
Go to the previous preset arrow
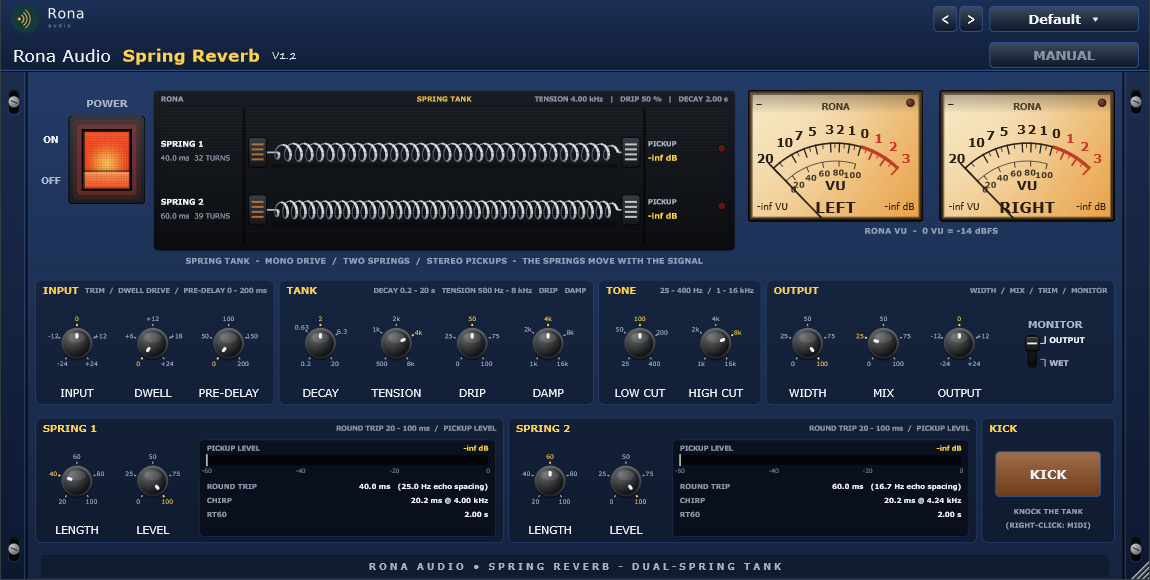point(945,19)
